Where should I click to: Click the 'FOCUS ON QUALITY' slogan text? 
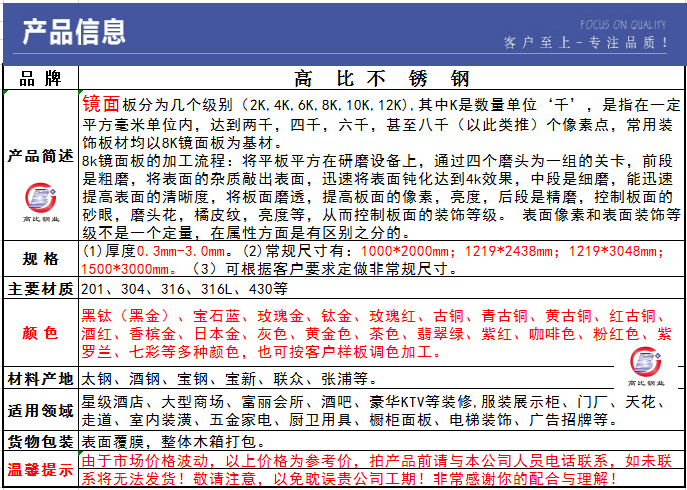623,25
